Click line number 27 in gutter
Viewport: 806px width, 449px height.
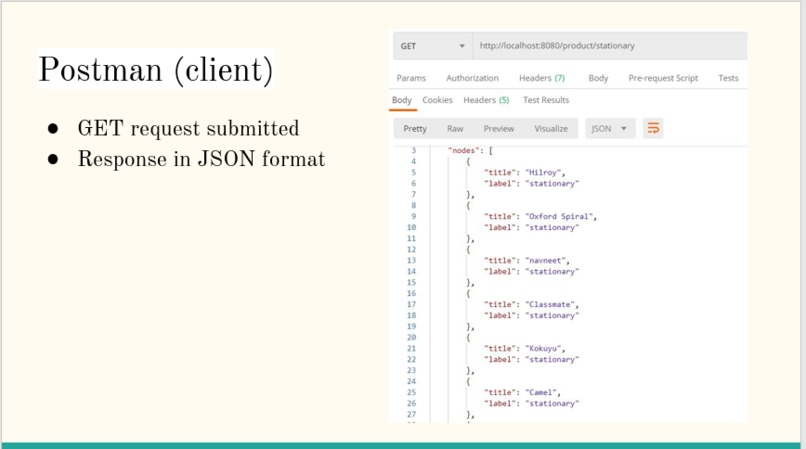coord(411,414)
